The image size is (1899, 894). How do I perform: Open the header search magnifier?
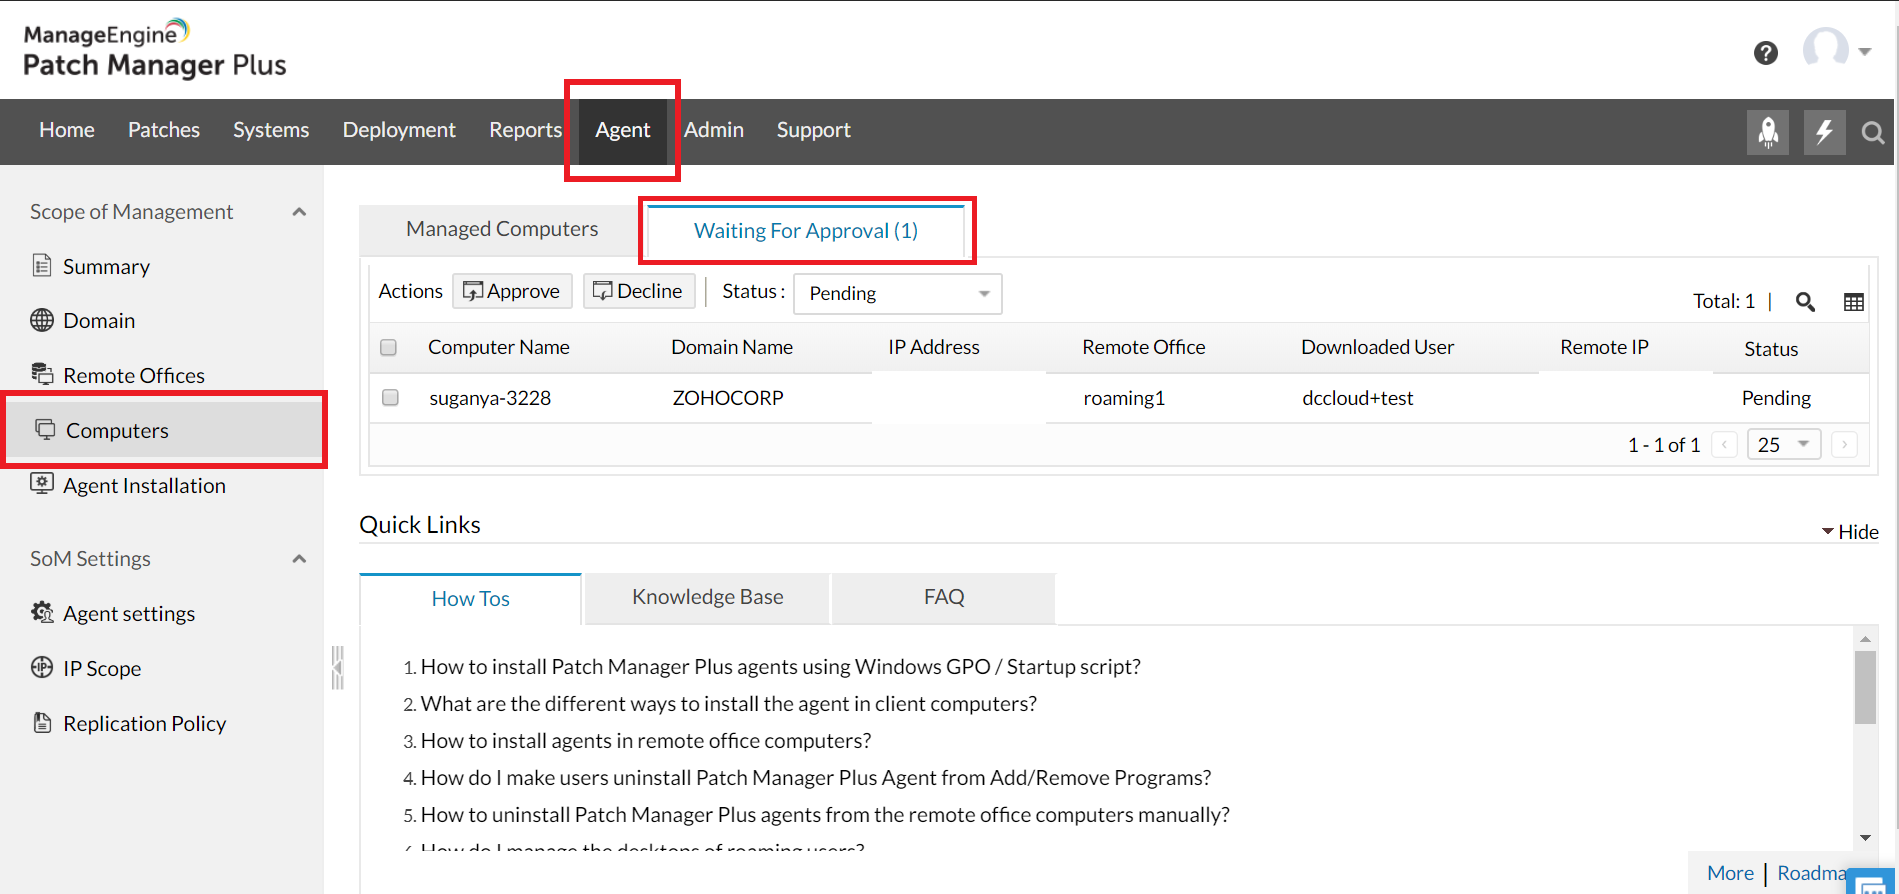click(x=1873, y=133)
